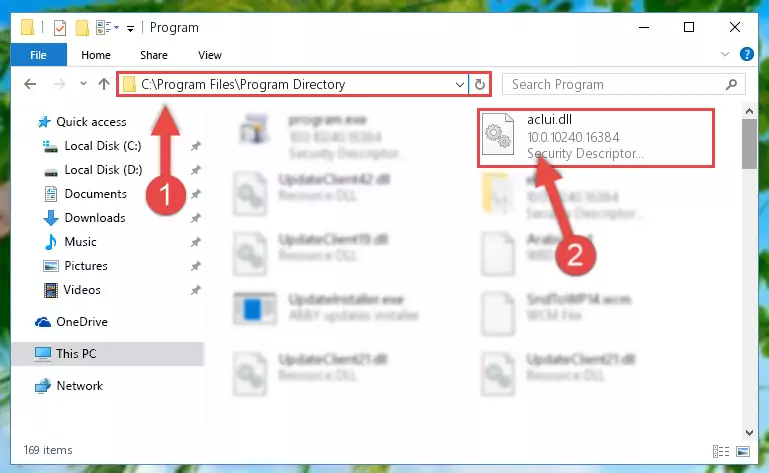The image size is (769, 473).
Task: Go up one folder level
Action: tap(103, 84)
